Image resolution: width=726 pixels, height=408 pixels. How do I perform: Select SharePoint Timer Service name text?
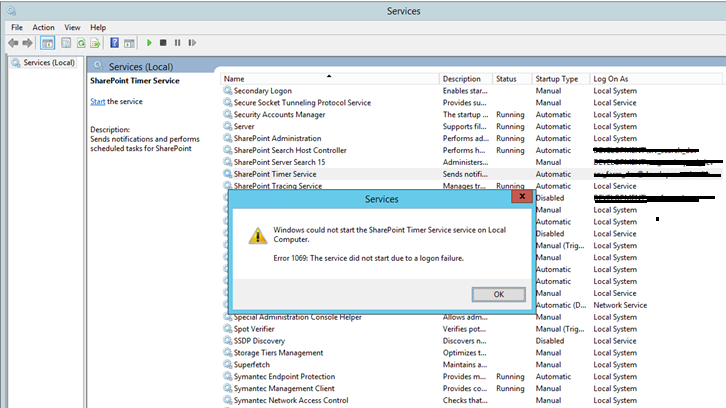pos(275,174)
